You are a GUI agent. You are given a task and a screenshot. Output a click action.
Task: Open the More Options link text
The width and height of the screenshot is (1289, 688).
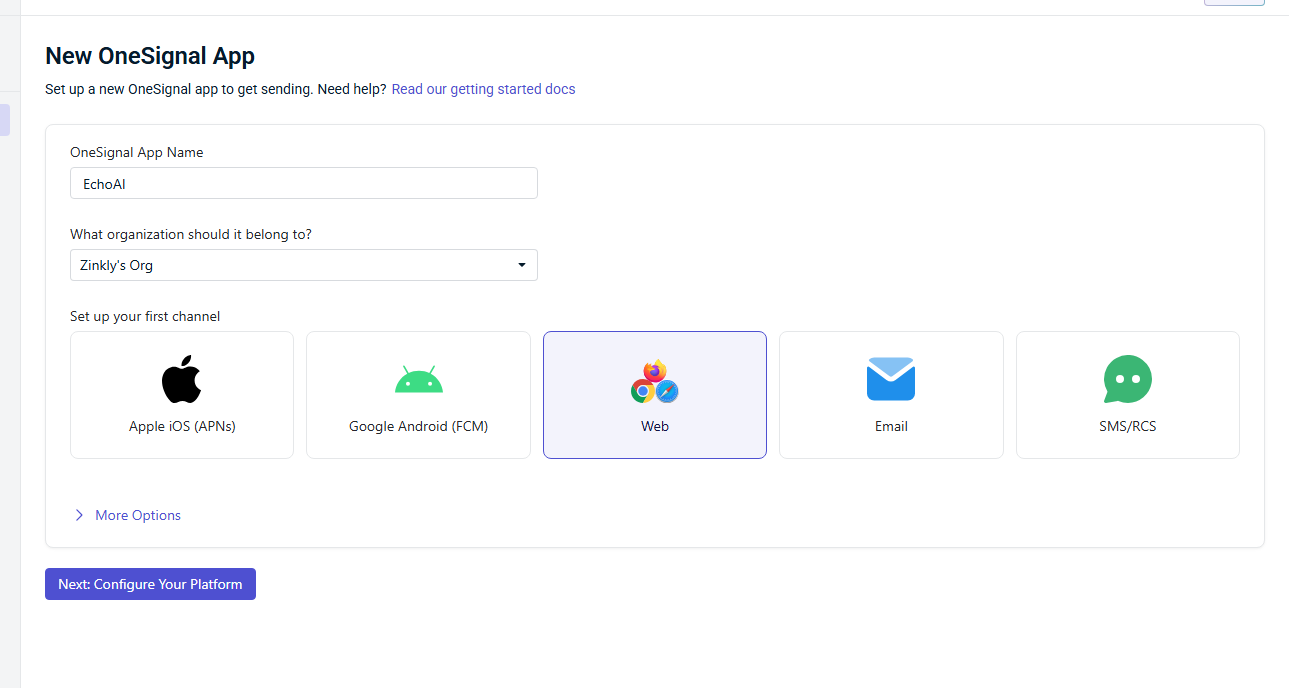point(138,515)
